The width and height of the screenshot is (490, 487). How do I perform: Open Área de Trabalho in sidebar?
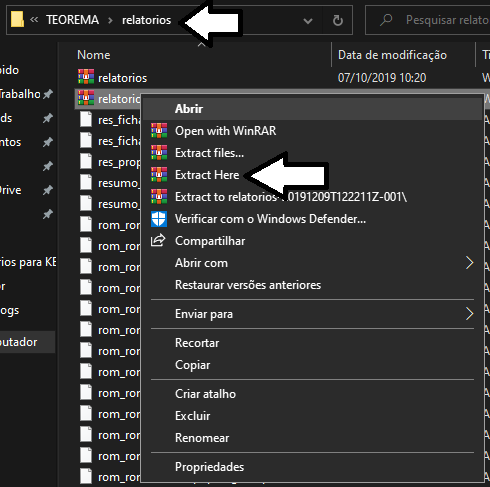(20, 94)
